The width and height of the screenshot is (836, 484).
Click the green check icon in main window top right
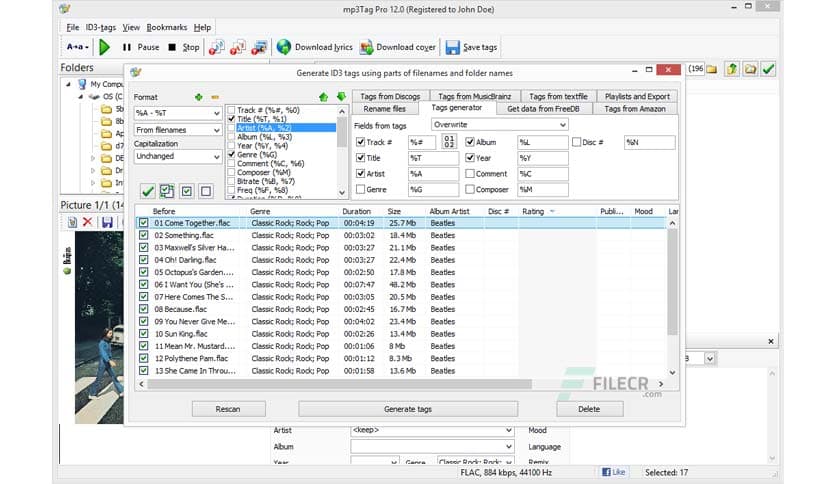coord(768,69)
